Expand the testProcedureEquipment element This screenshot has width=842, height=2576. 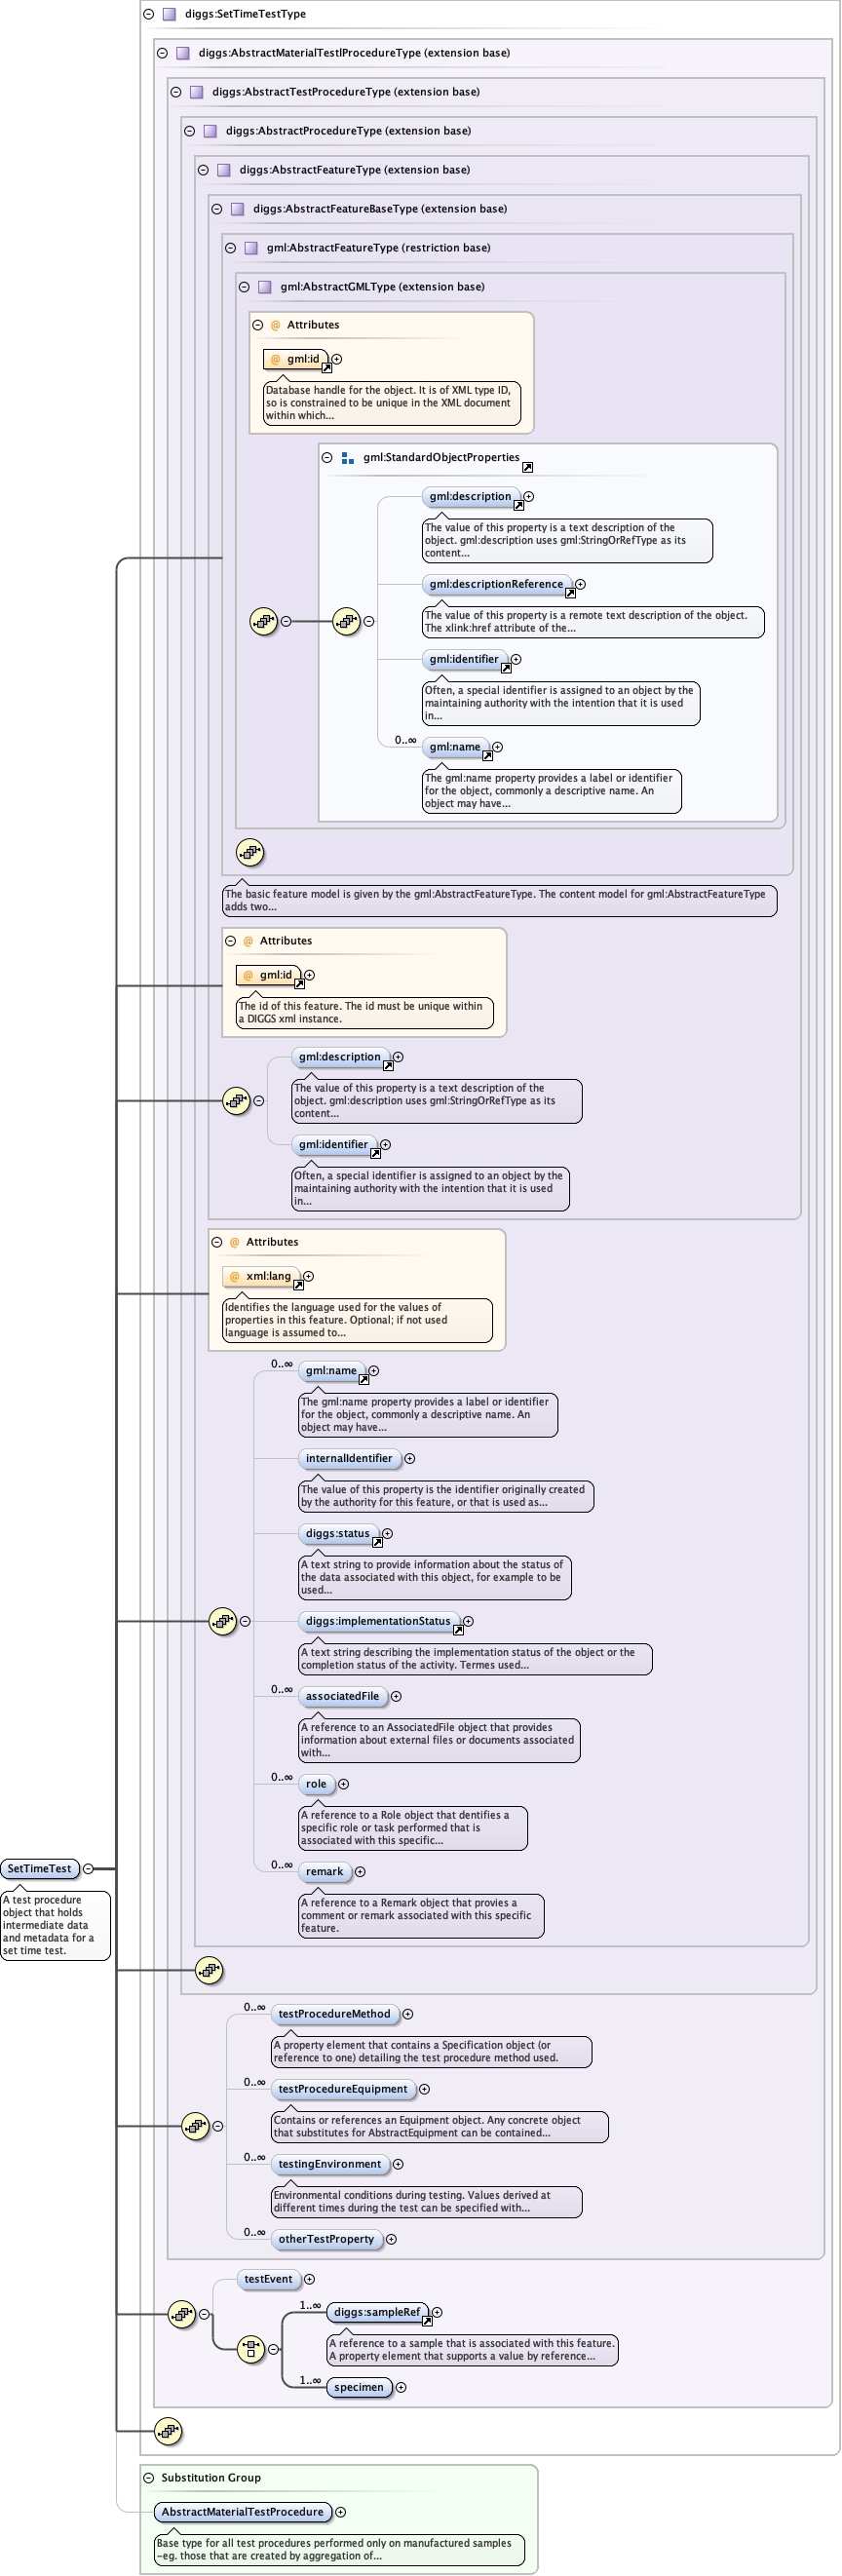(424, 2089)
